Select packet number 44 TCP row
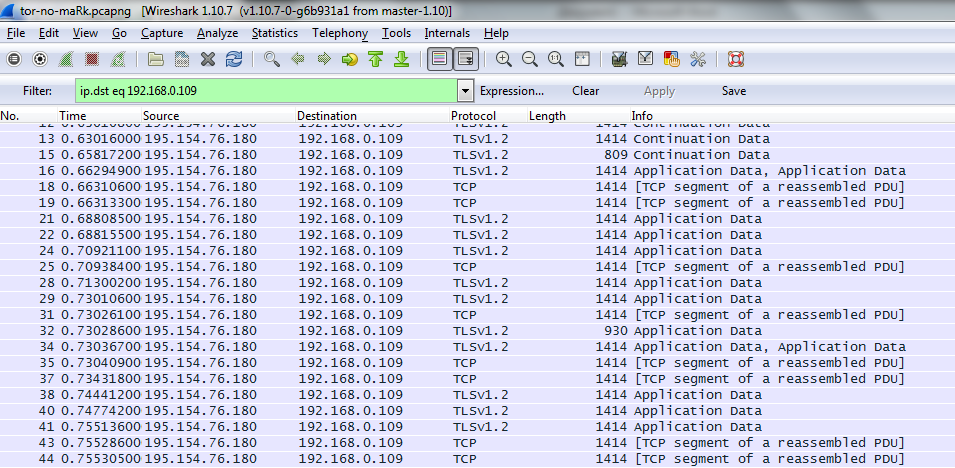Screen dimensions: 955x468 click(478, 459)
